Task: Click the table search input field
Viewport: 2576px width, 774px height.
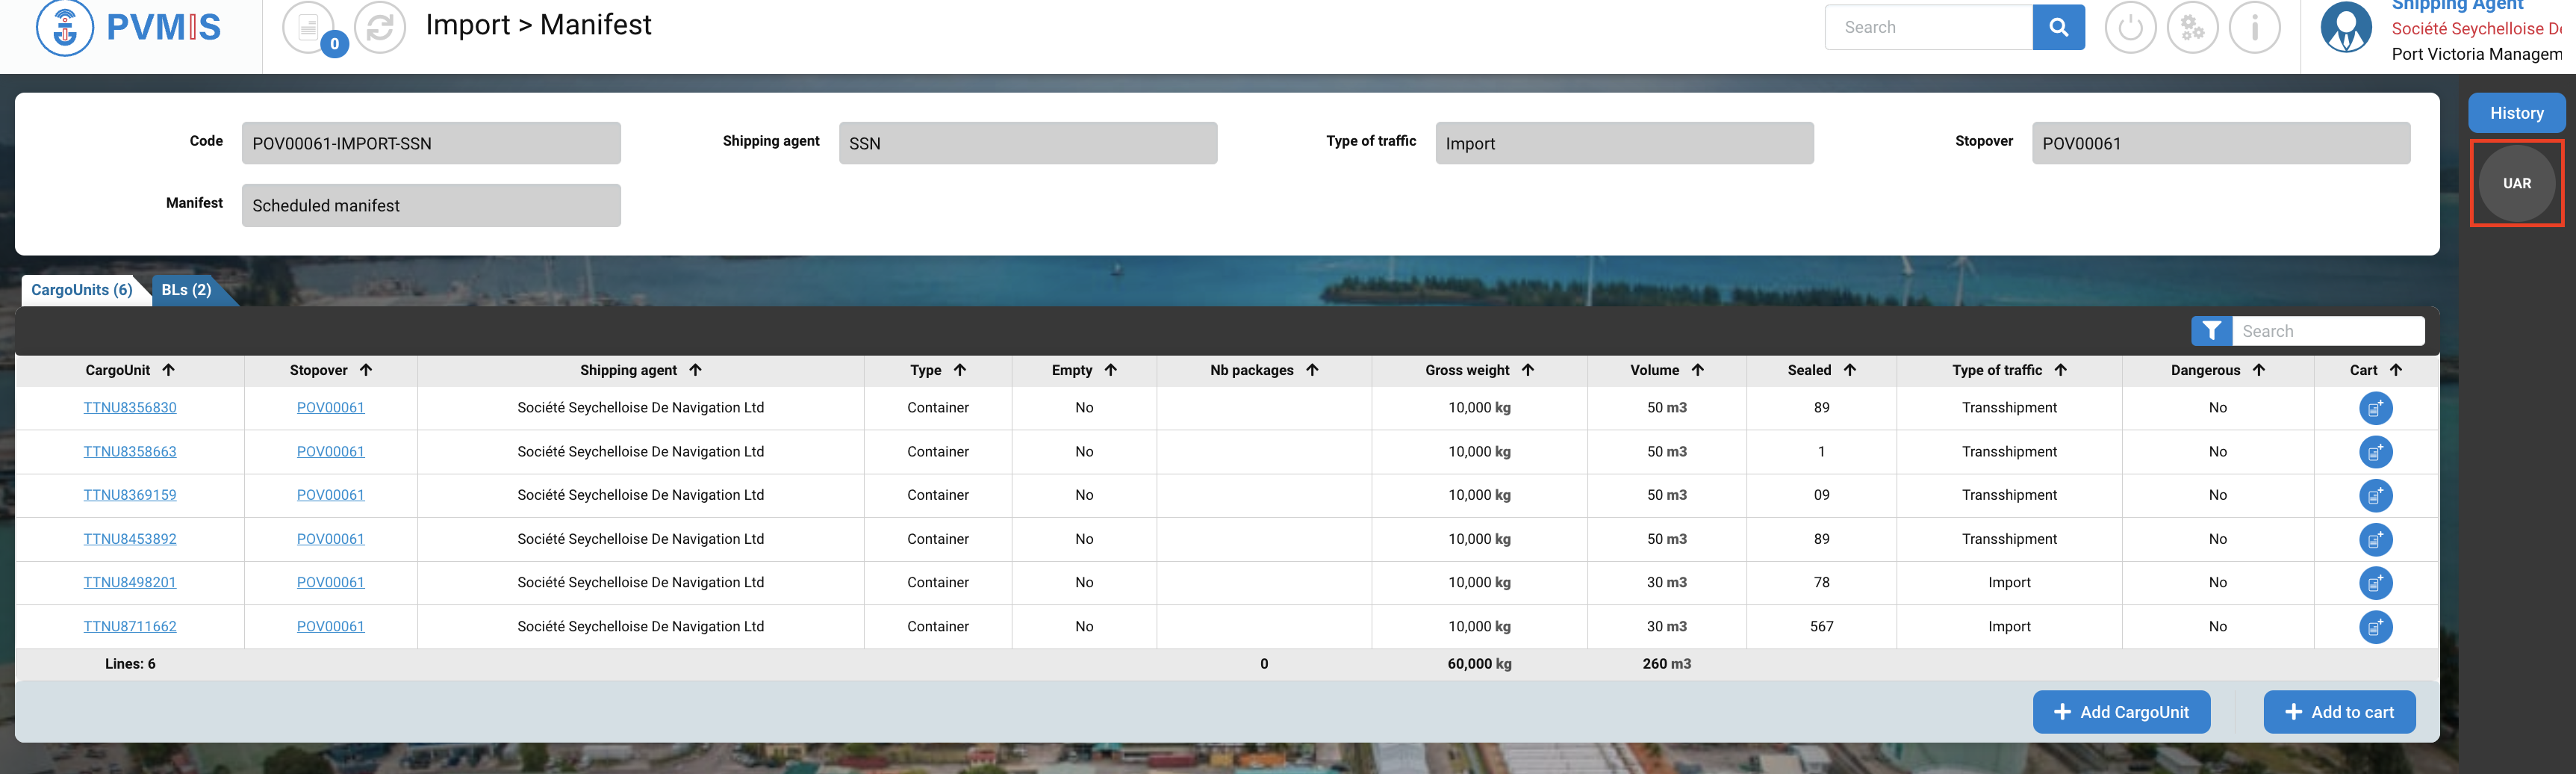Action: [x=2326, y=331]
